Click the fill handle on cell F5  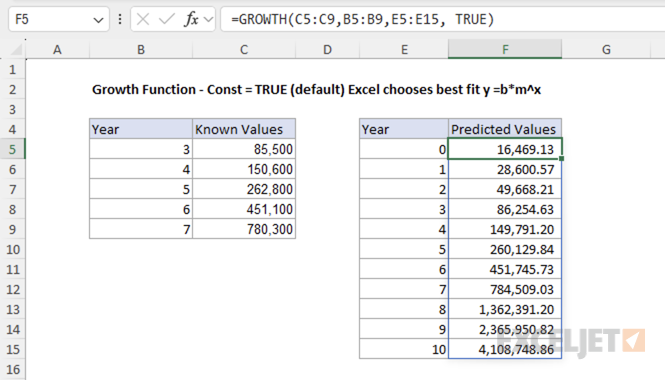coord(562,159)
